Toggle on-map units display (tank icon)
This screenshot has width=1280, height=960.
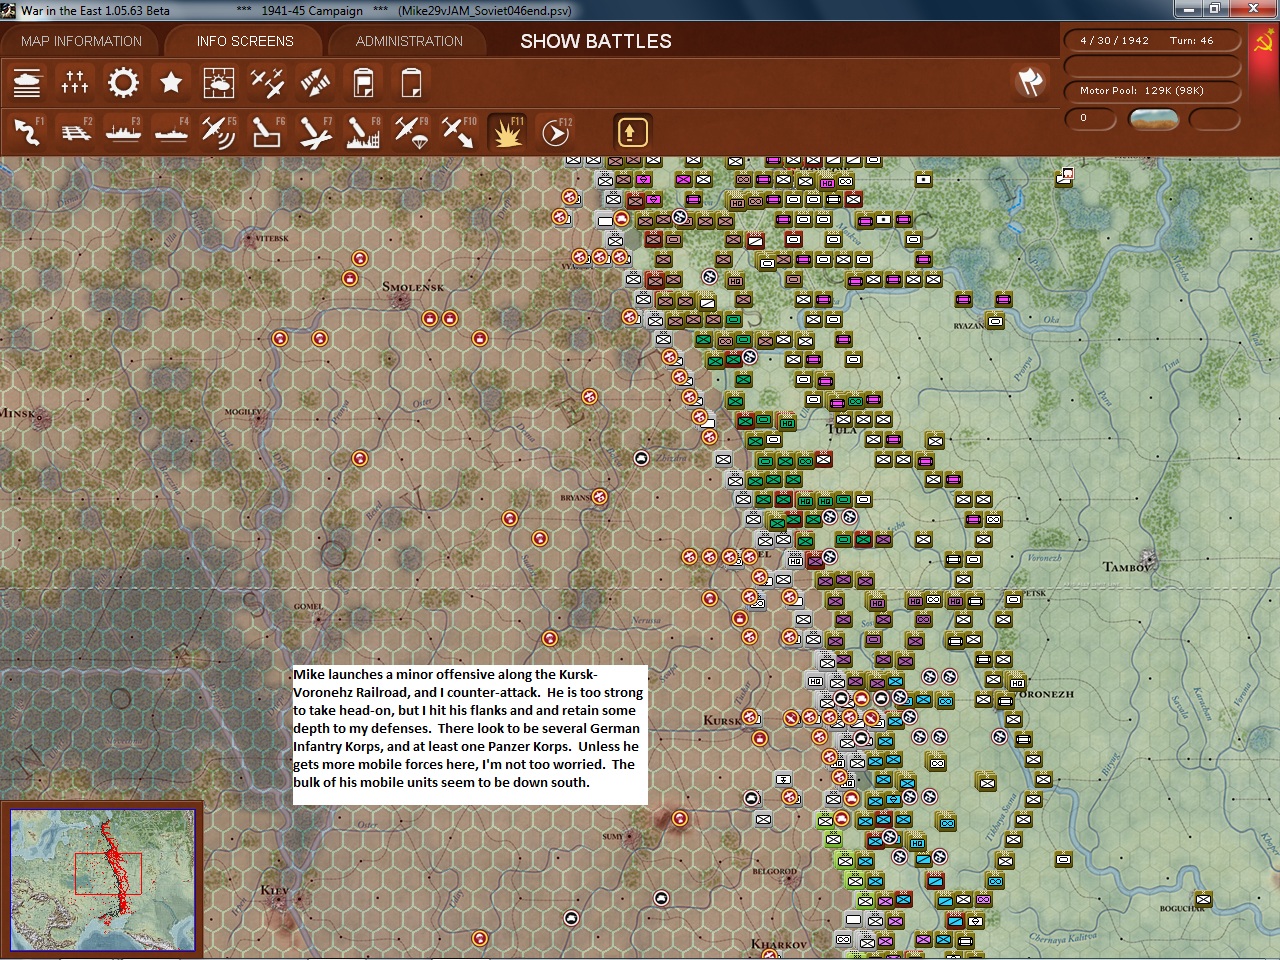27,83
